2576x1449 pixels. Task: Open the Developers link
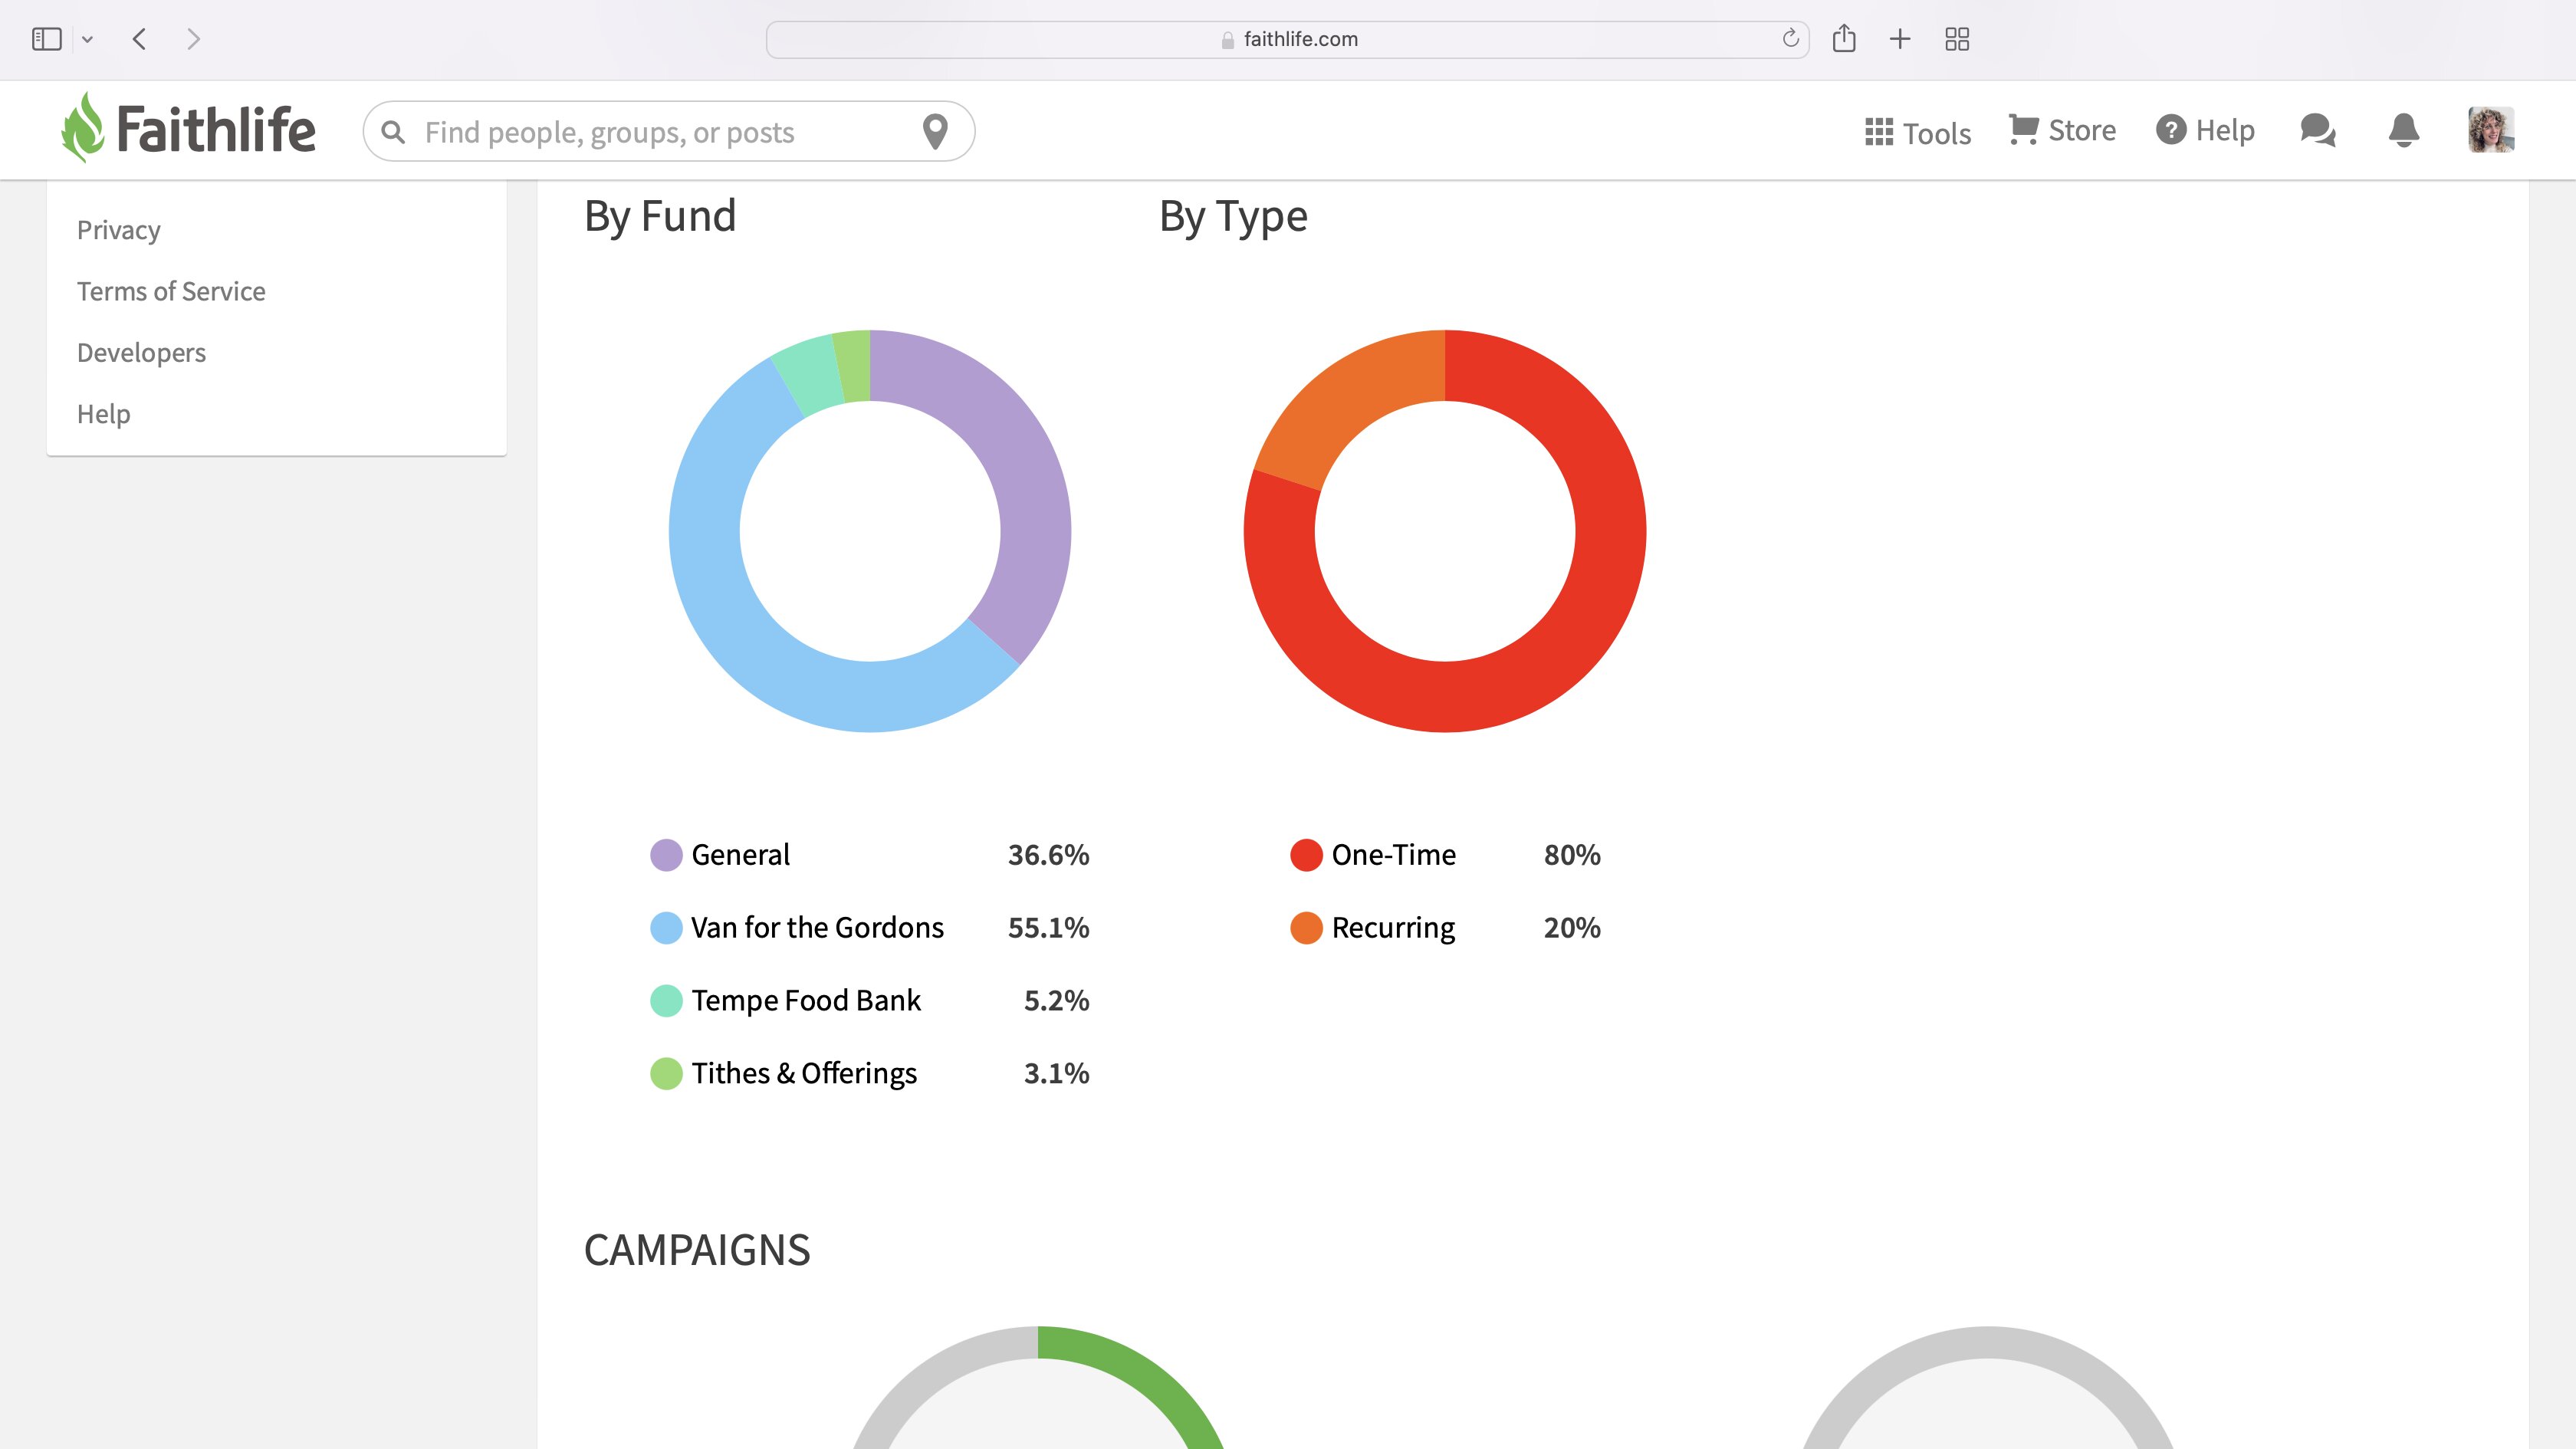tap(141, 353)
